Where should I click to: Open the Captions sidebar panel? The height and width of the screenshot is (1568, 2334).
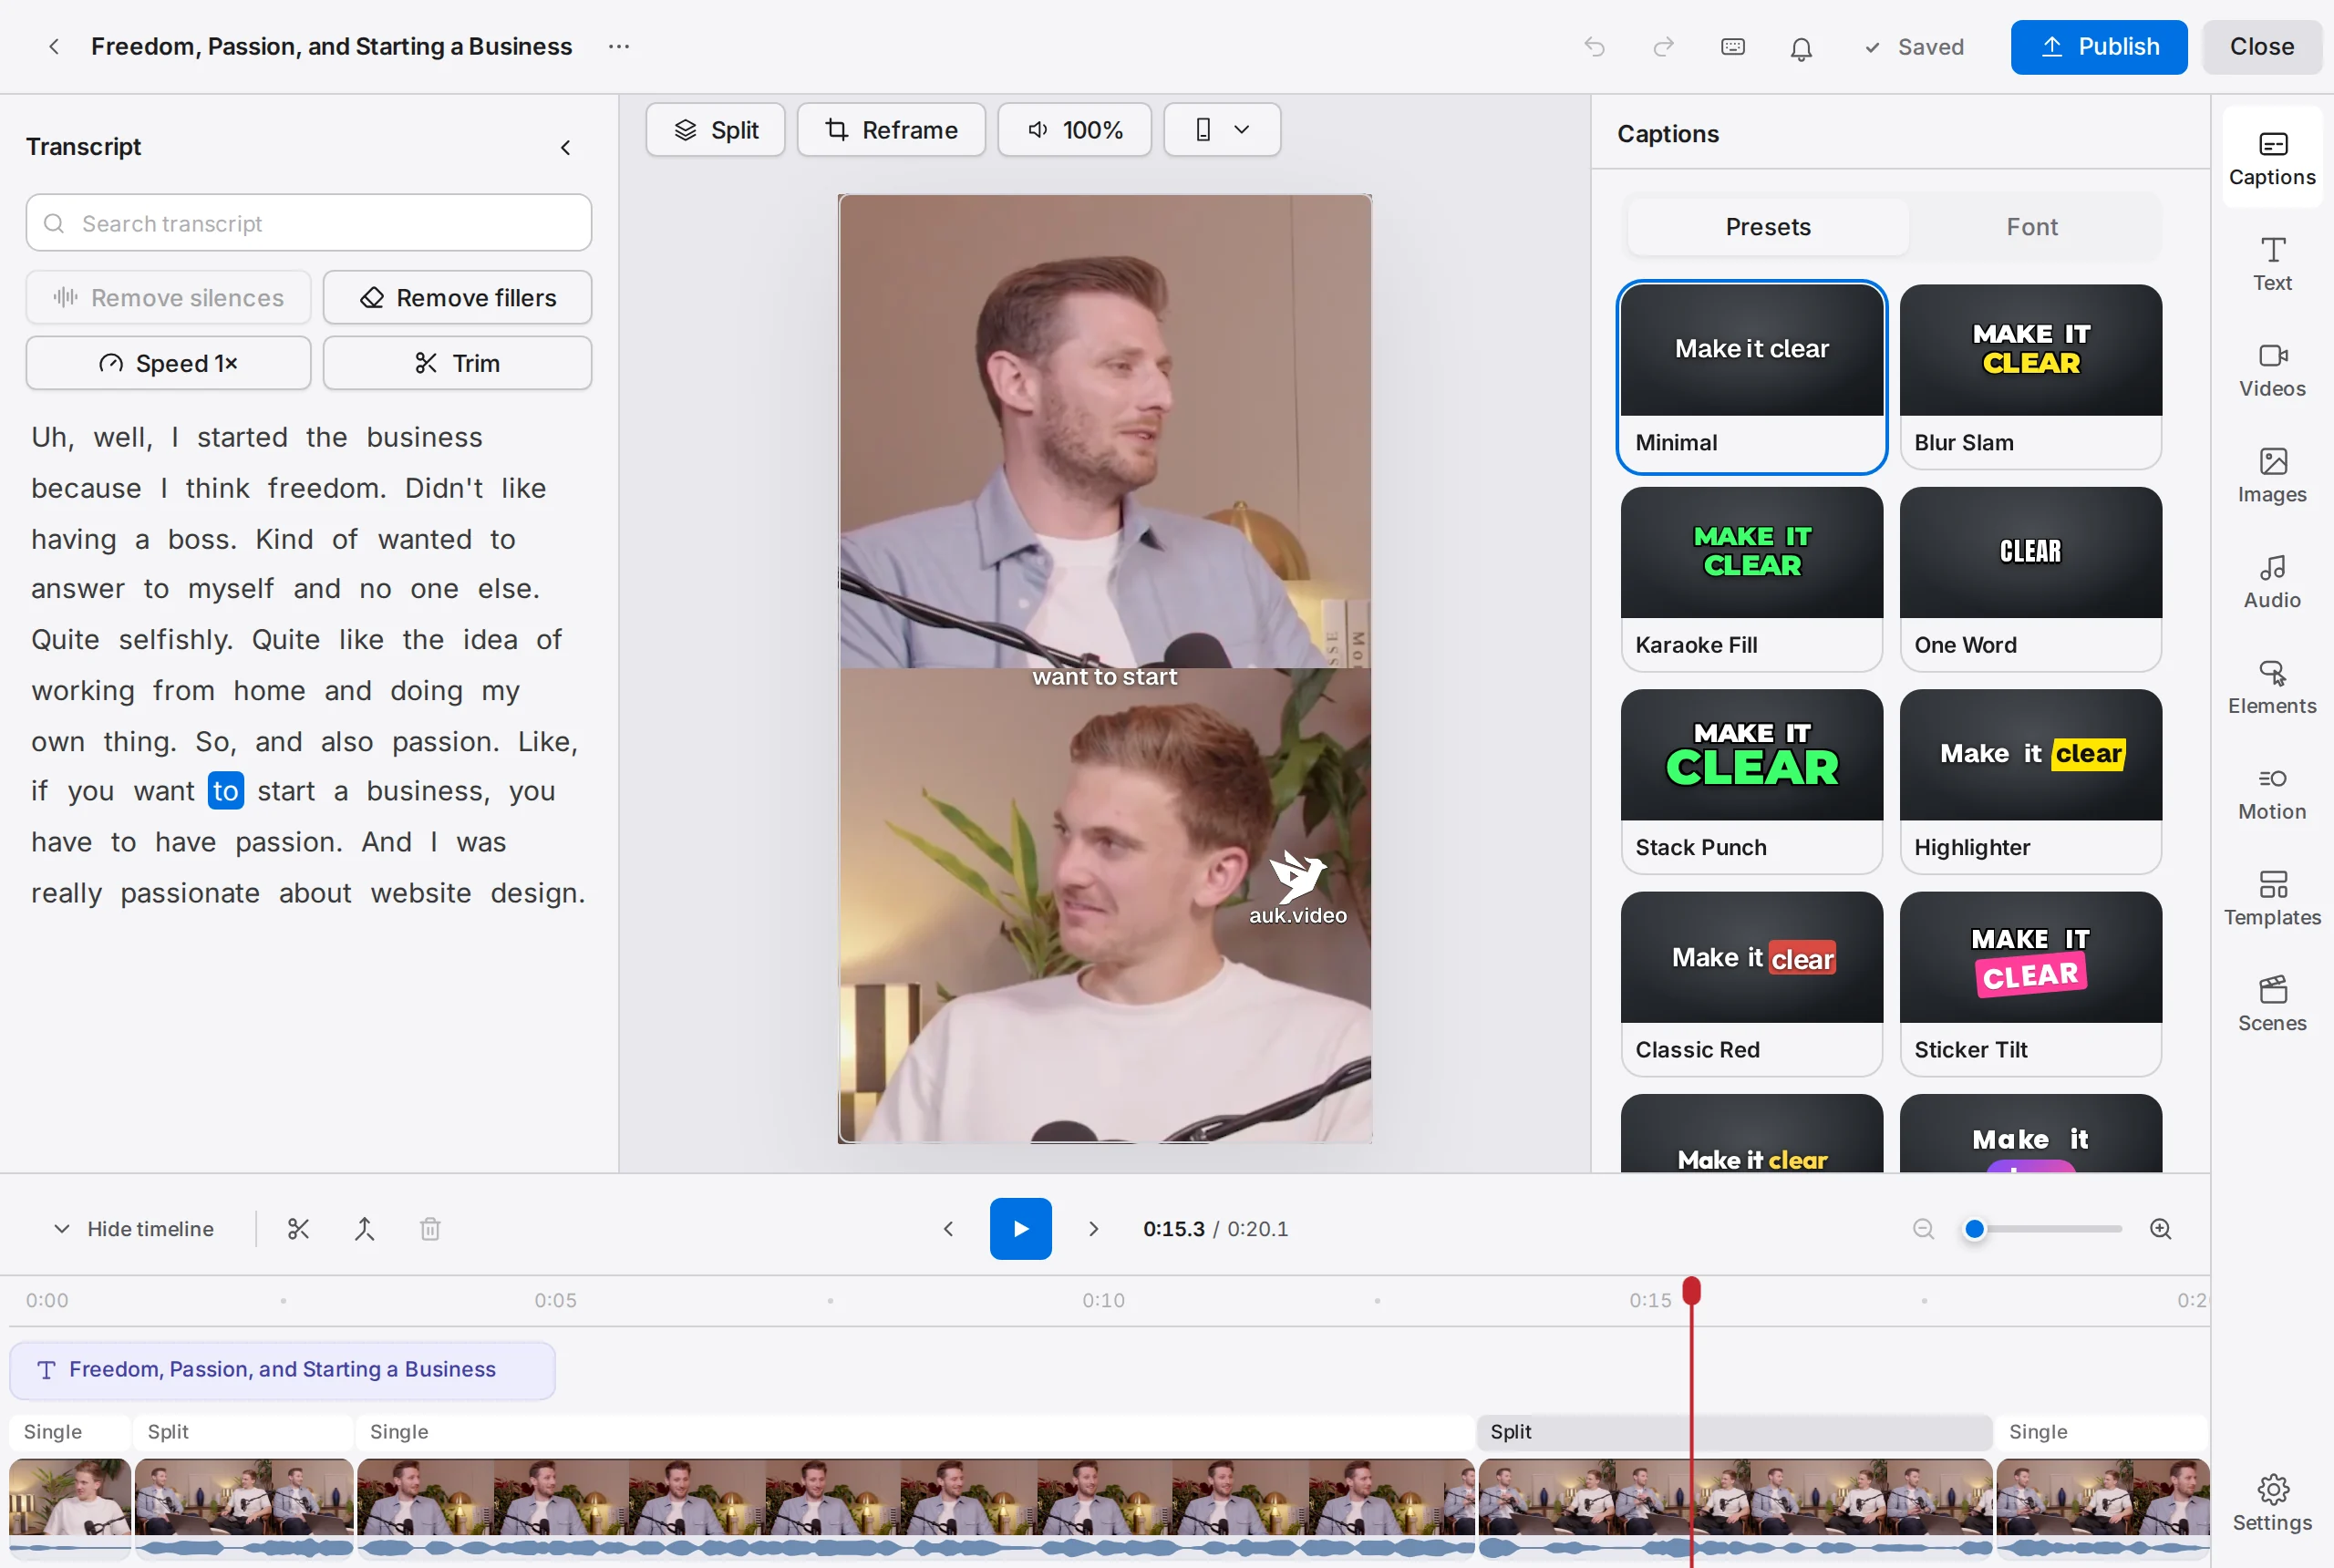(2271, 158)
